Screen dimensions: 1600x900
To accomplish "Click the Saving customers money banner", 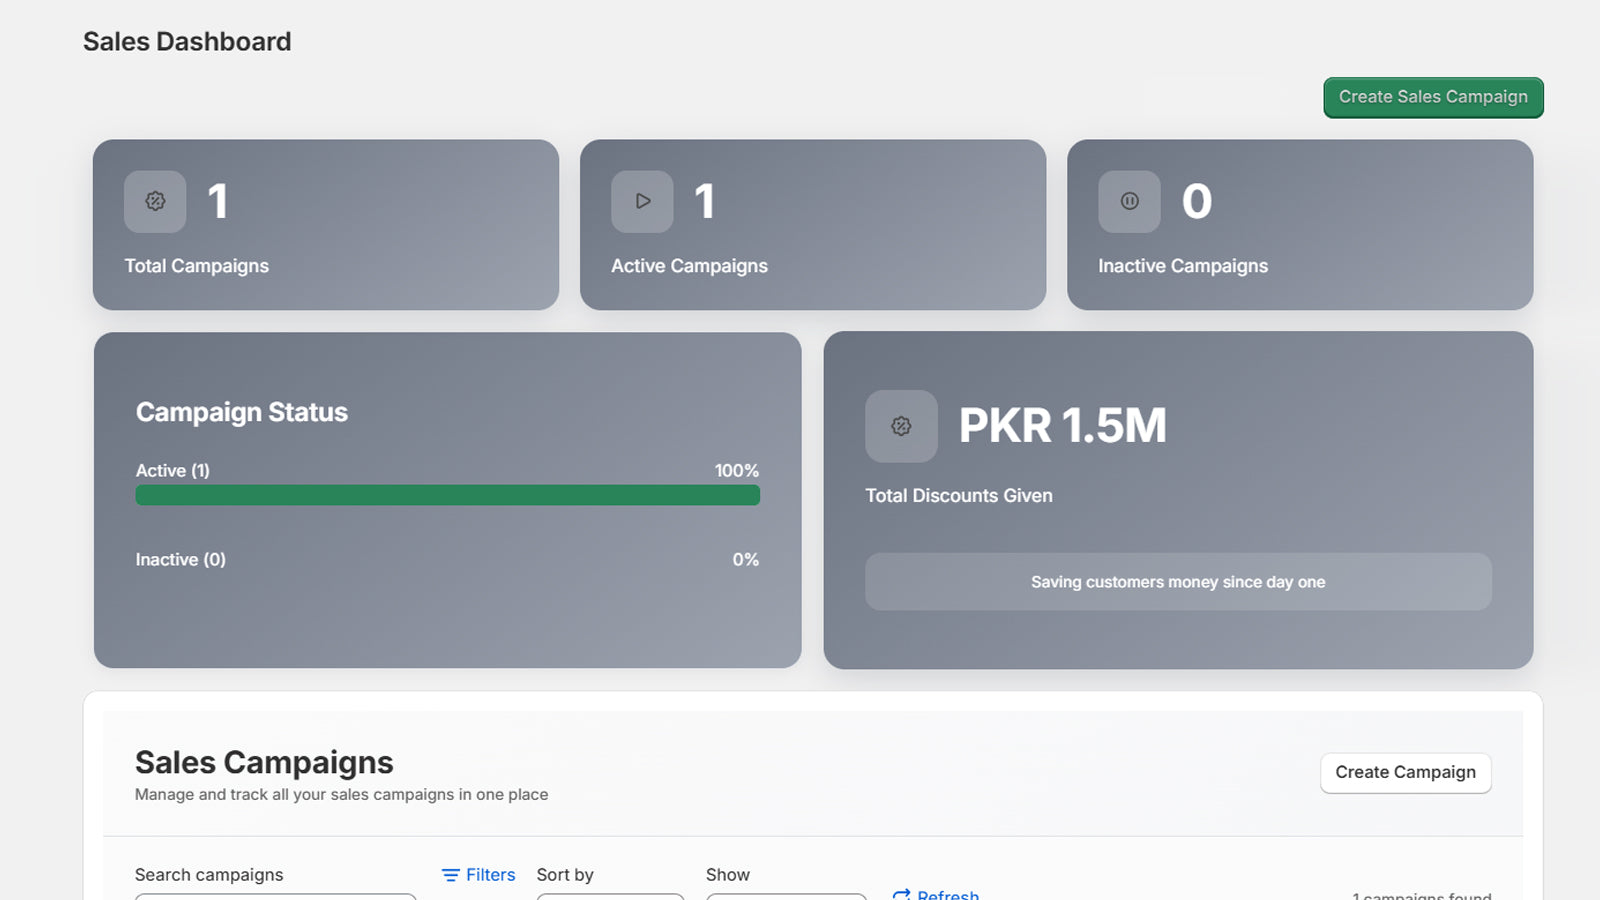I will [1177, 582].
